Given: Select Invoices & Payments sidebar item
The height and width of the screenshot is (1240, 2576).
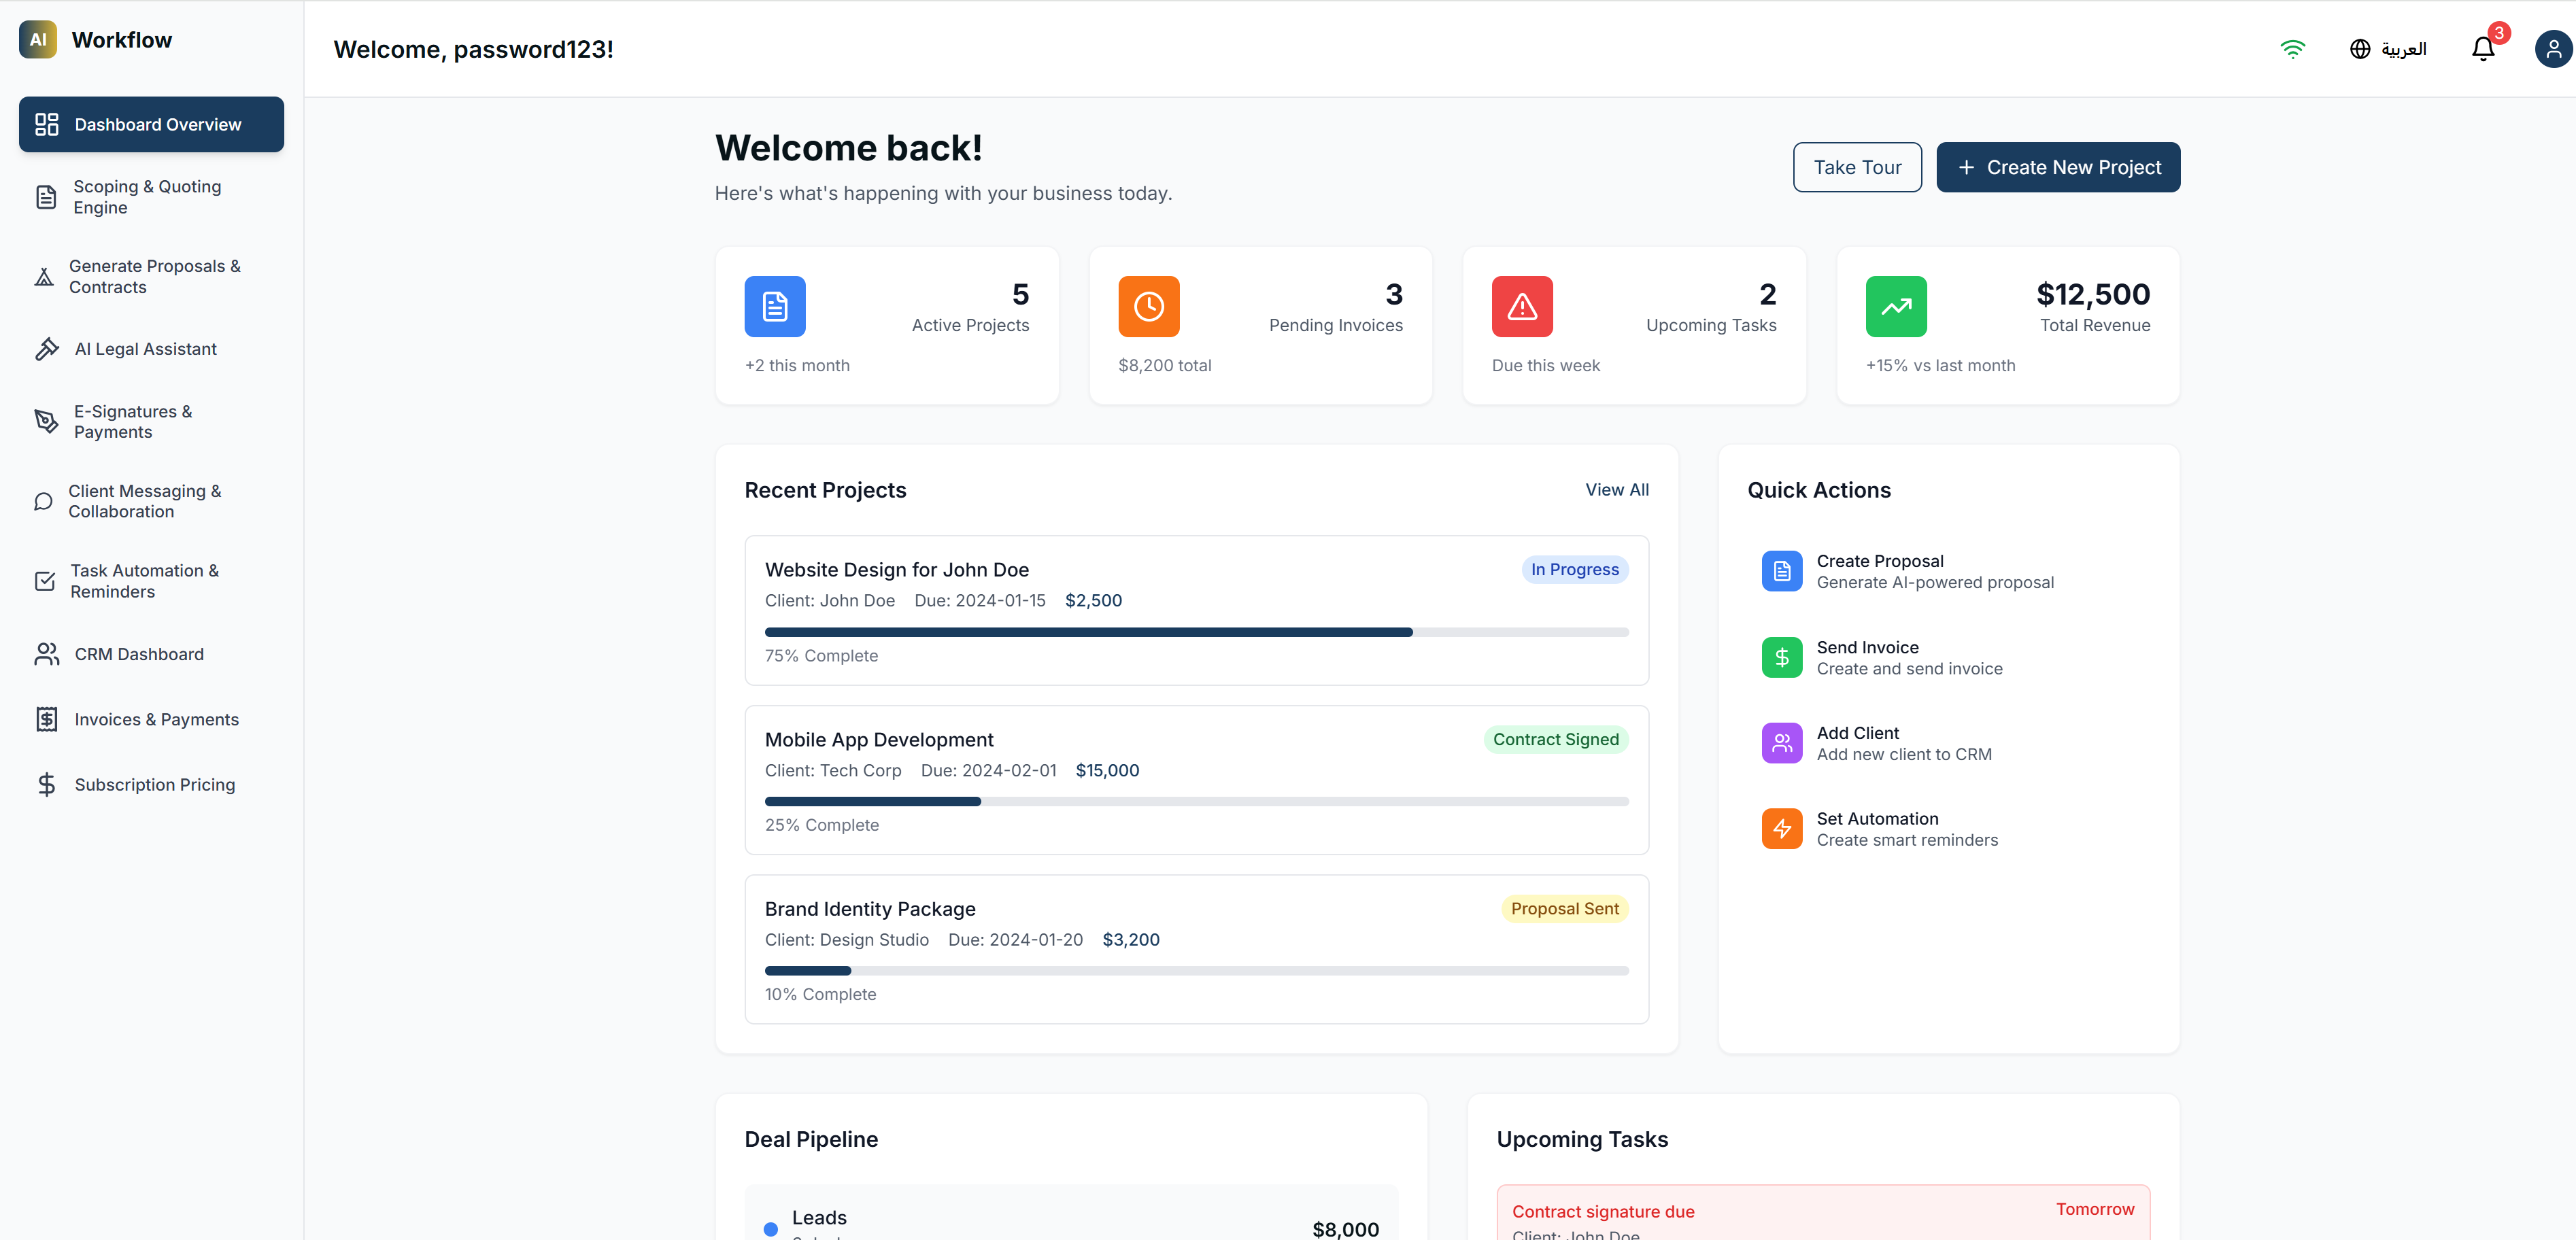Looking at the screenshot, I should [x=156, y=720].
